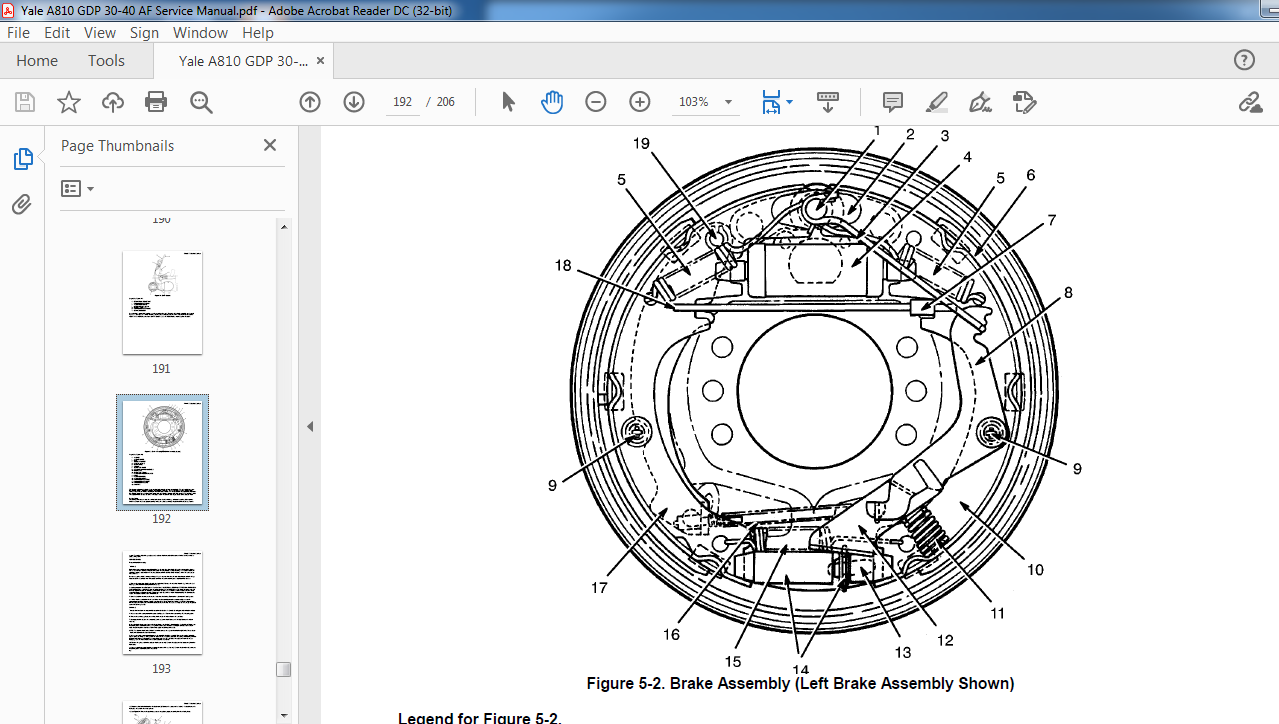Click the total page count 206
This screenshot has height=724, width=1279.
pyautogui.click(x=446, y=102)
